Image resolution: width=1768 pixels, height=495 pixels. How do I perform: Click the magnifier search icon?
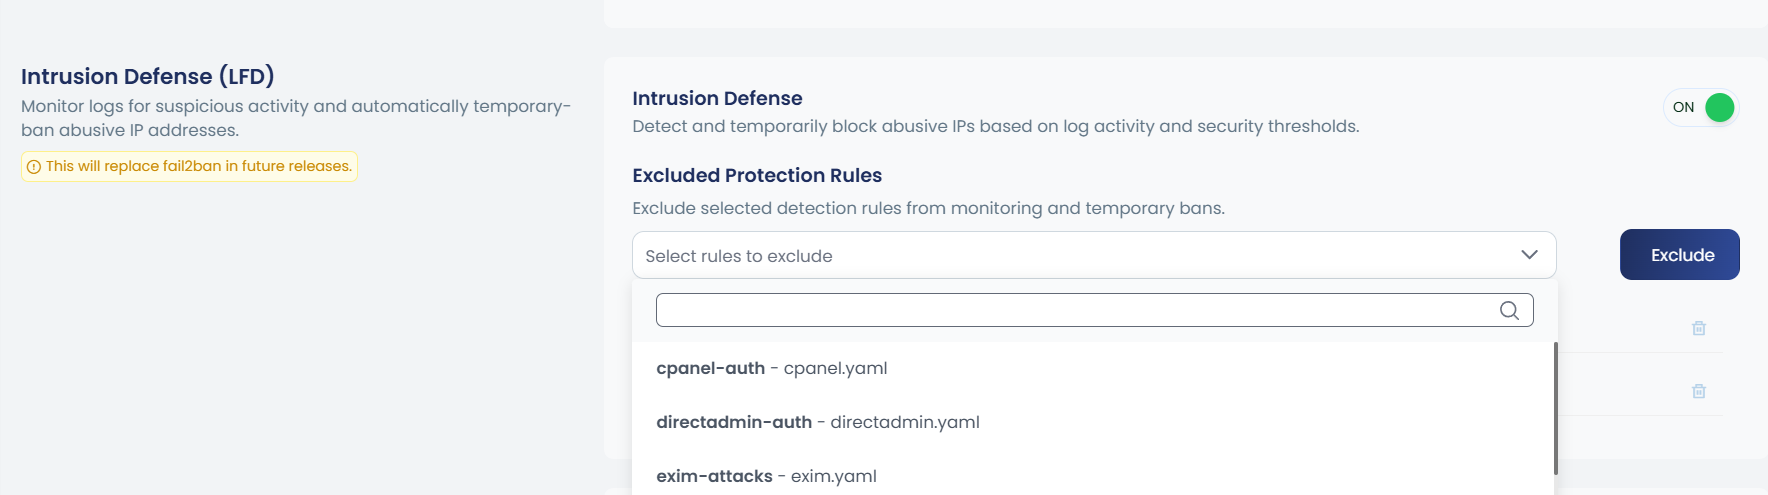pos(1509,310)
